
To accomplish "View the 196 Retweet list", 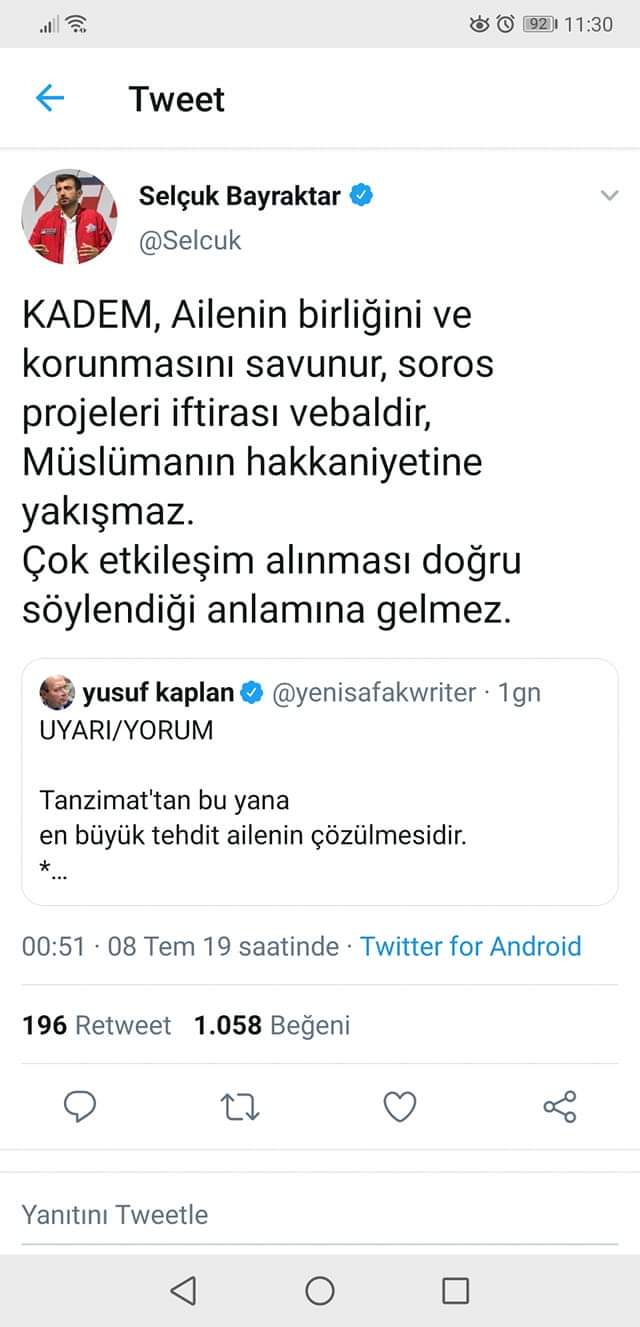I will point(97,1025).
